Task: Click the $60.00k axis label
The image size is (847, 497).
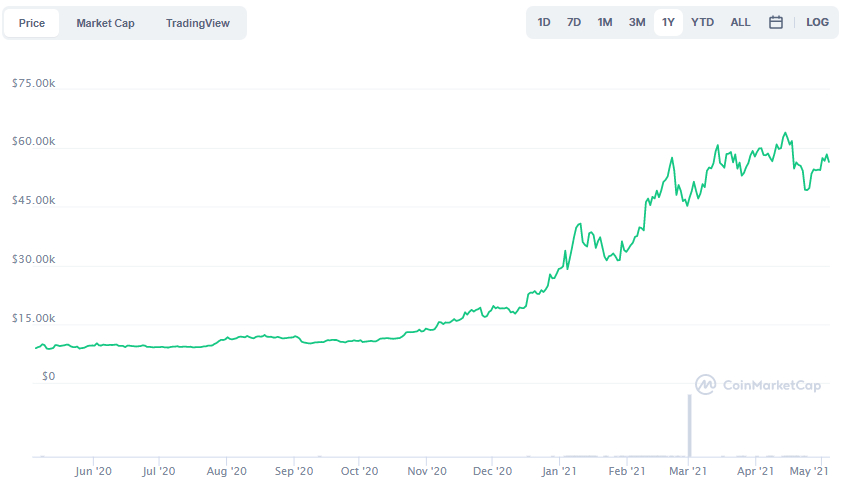Action: click(33, 142)
